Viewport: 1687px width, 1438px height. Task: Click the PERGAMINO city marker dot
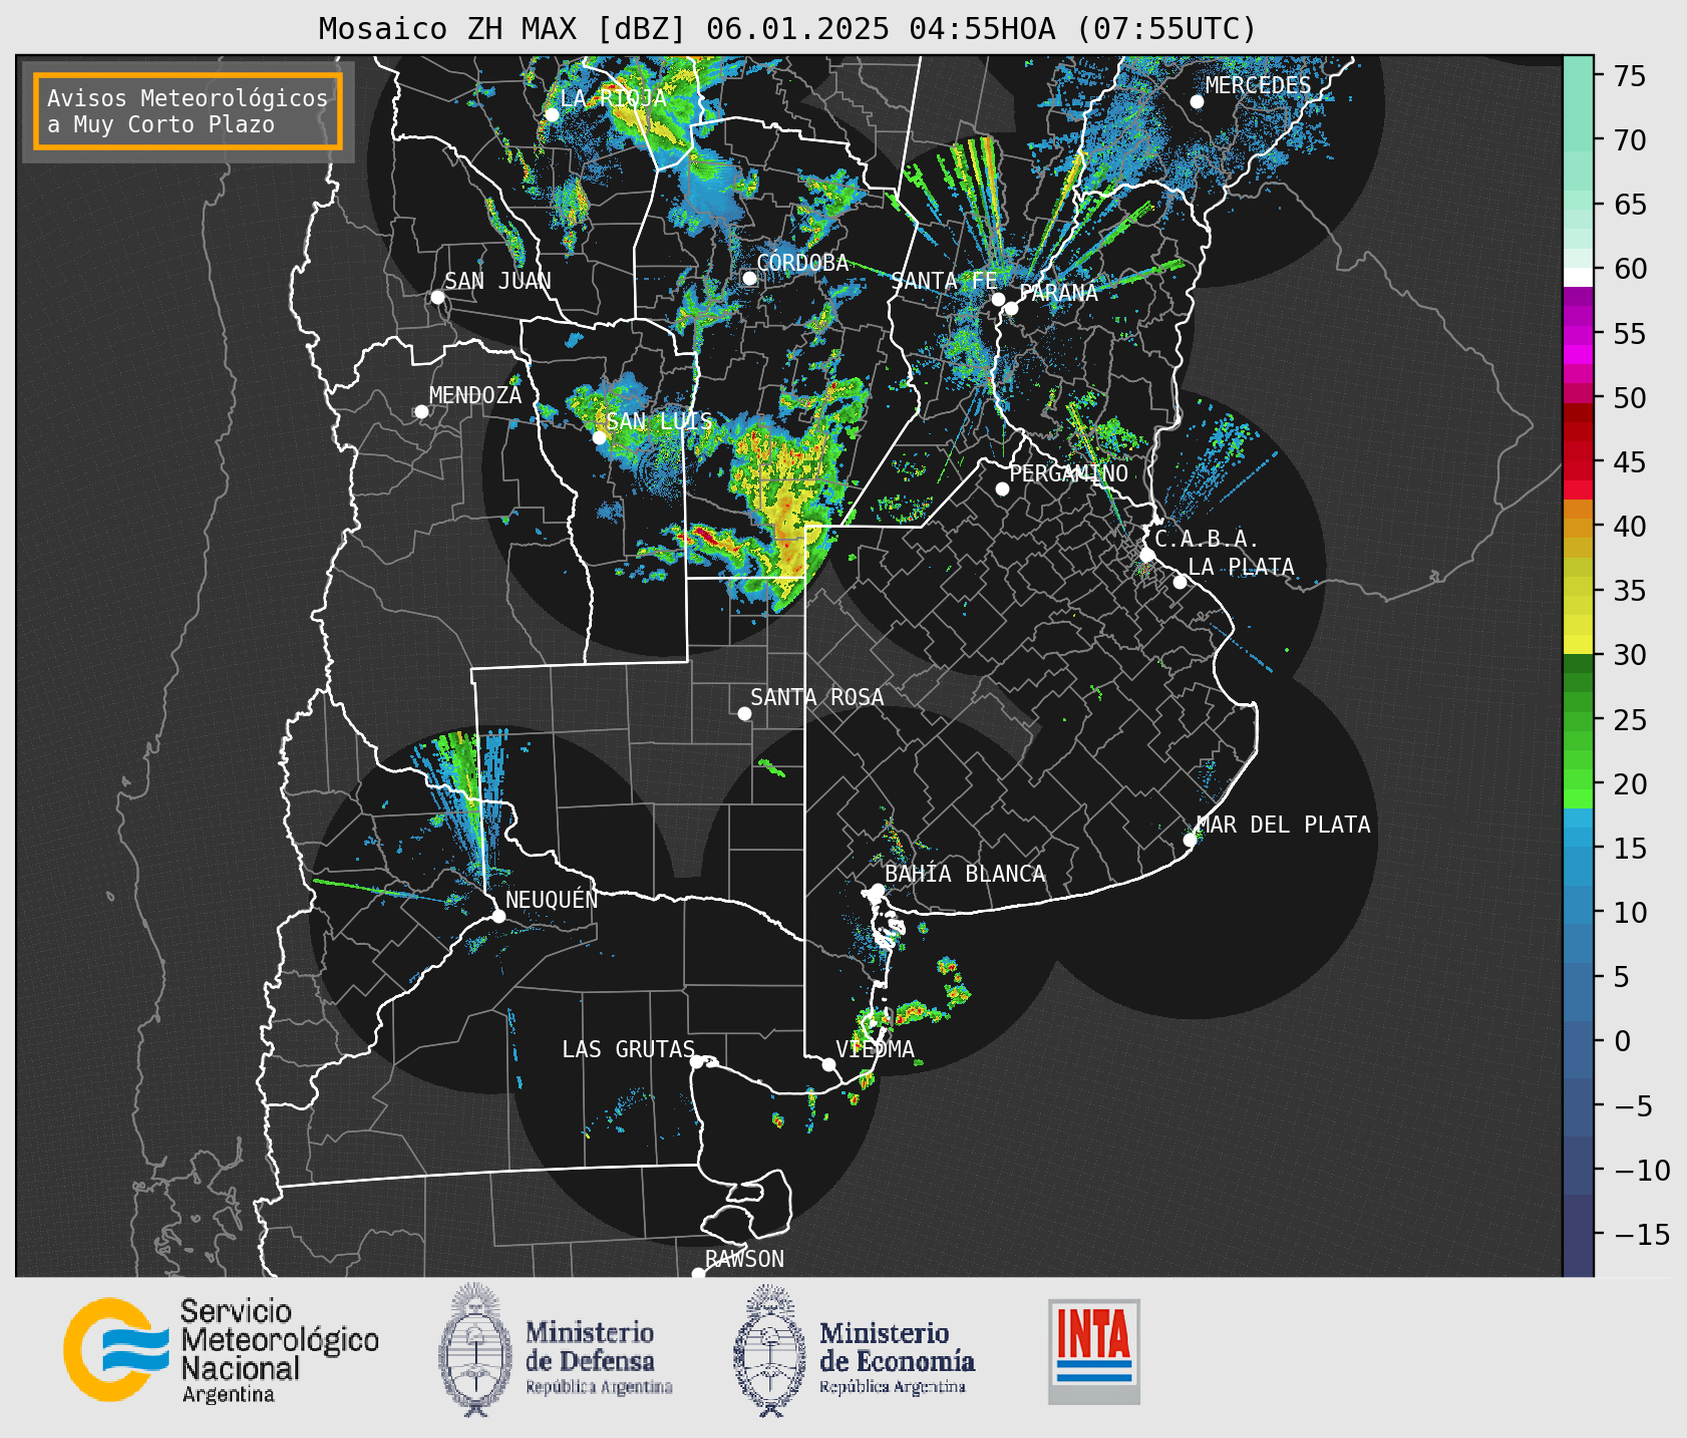point(1002,489)
